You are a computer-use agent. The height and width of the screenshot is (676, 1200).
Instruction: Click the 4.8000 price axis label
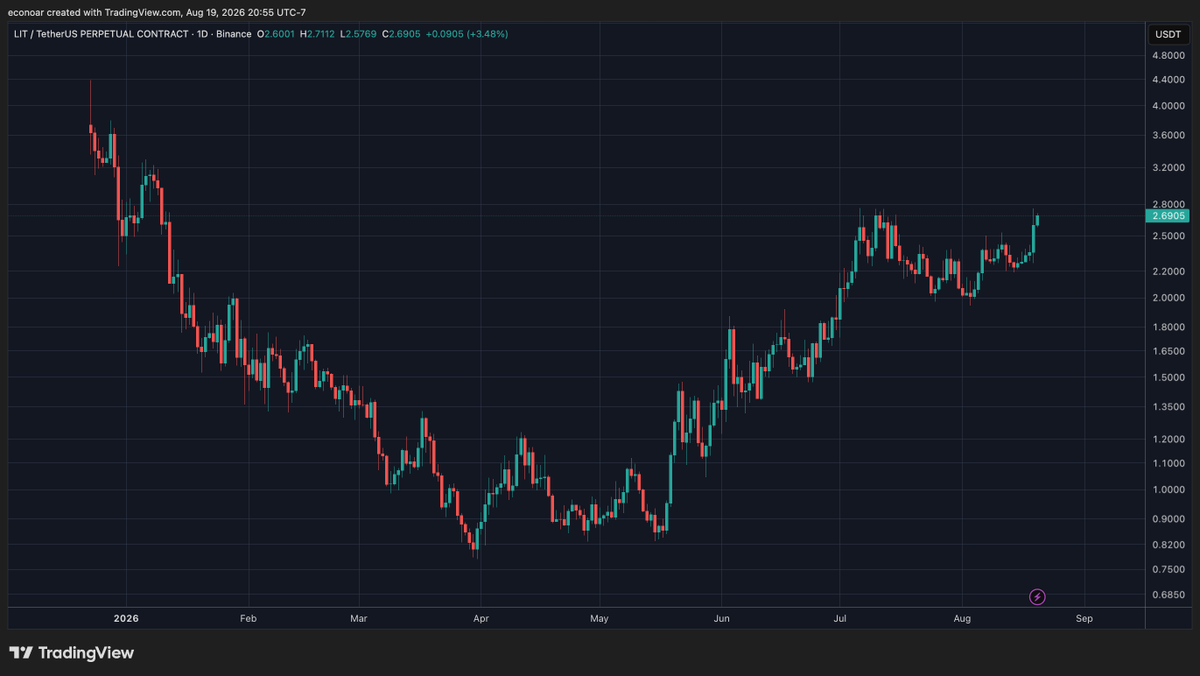coord(1168,54)
